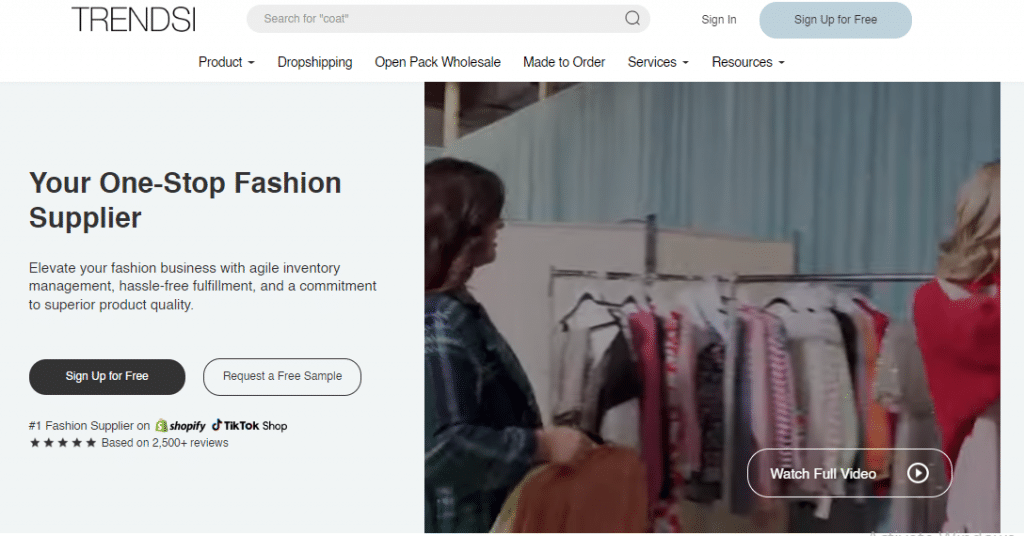Select Made to Order in navigation
This screenshot has height=536, width=1024.
point(564,62)
